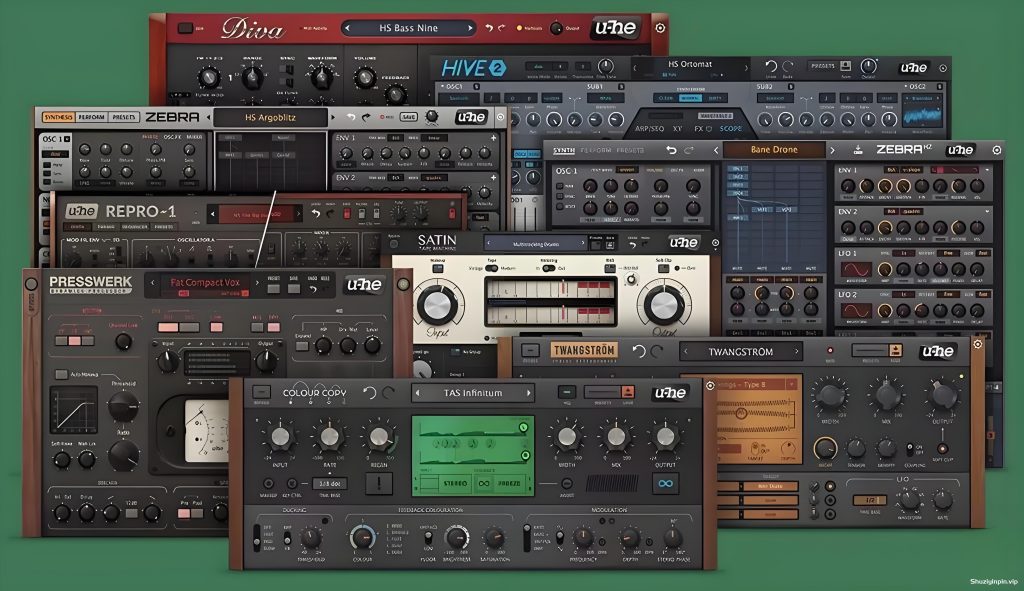Viewport: 1024px width, 591px height.
Task: Go to next preset in Twangström
Action: coord(796,351)
